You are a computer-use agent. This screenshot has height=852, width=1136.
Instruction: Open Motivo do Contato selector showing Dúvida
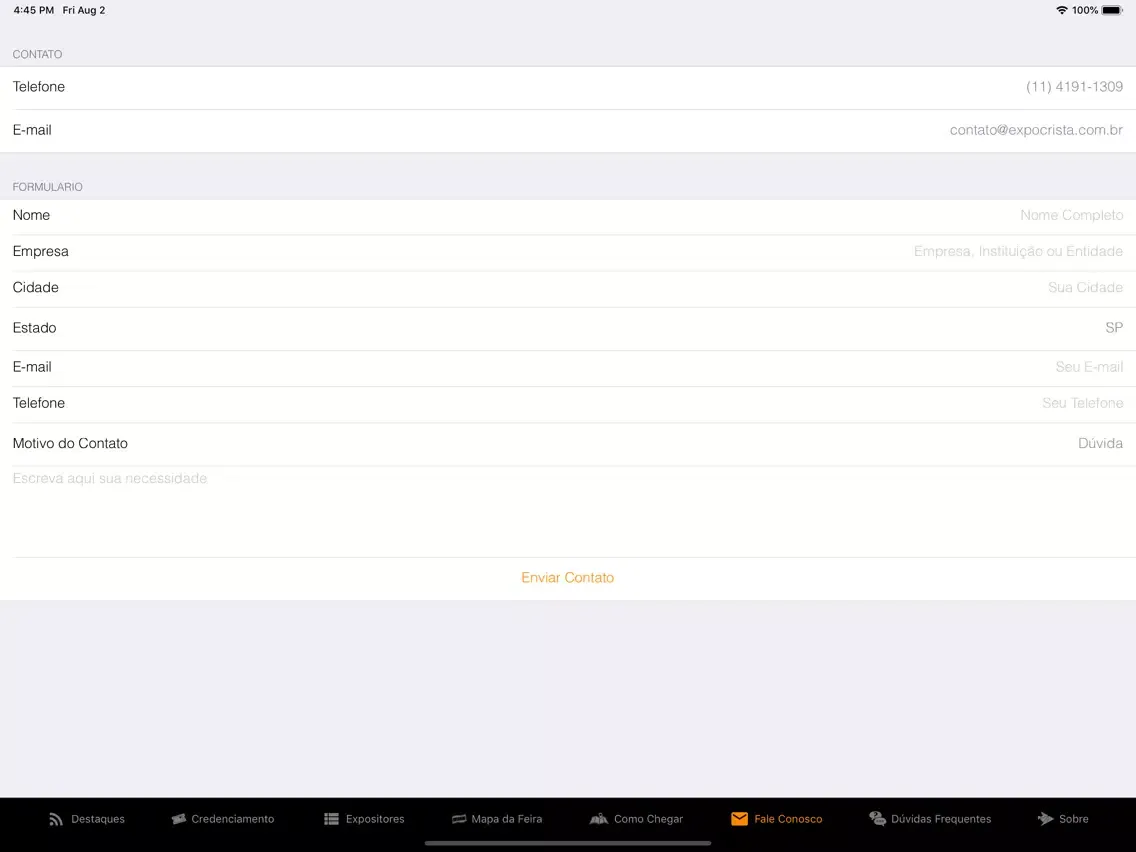point(568,443)
